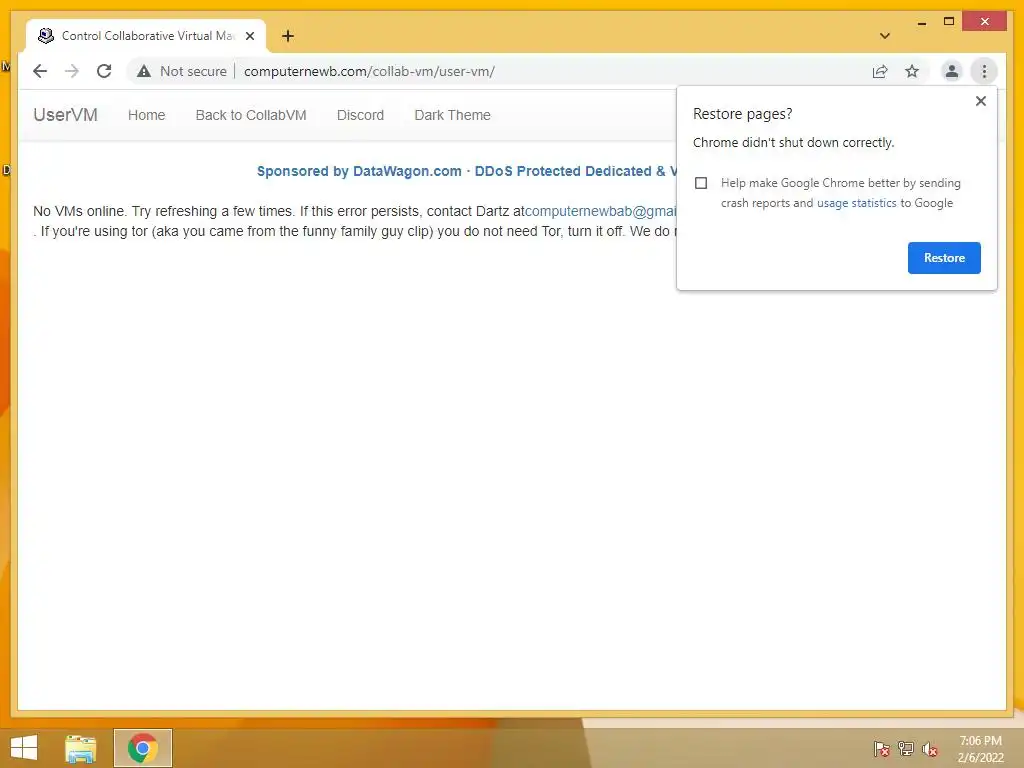The height and width of the screenshot is (768, 1024).
Task: Open the Home nav item
Action: click(146, 115)
